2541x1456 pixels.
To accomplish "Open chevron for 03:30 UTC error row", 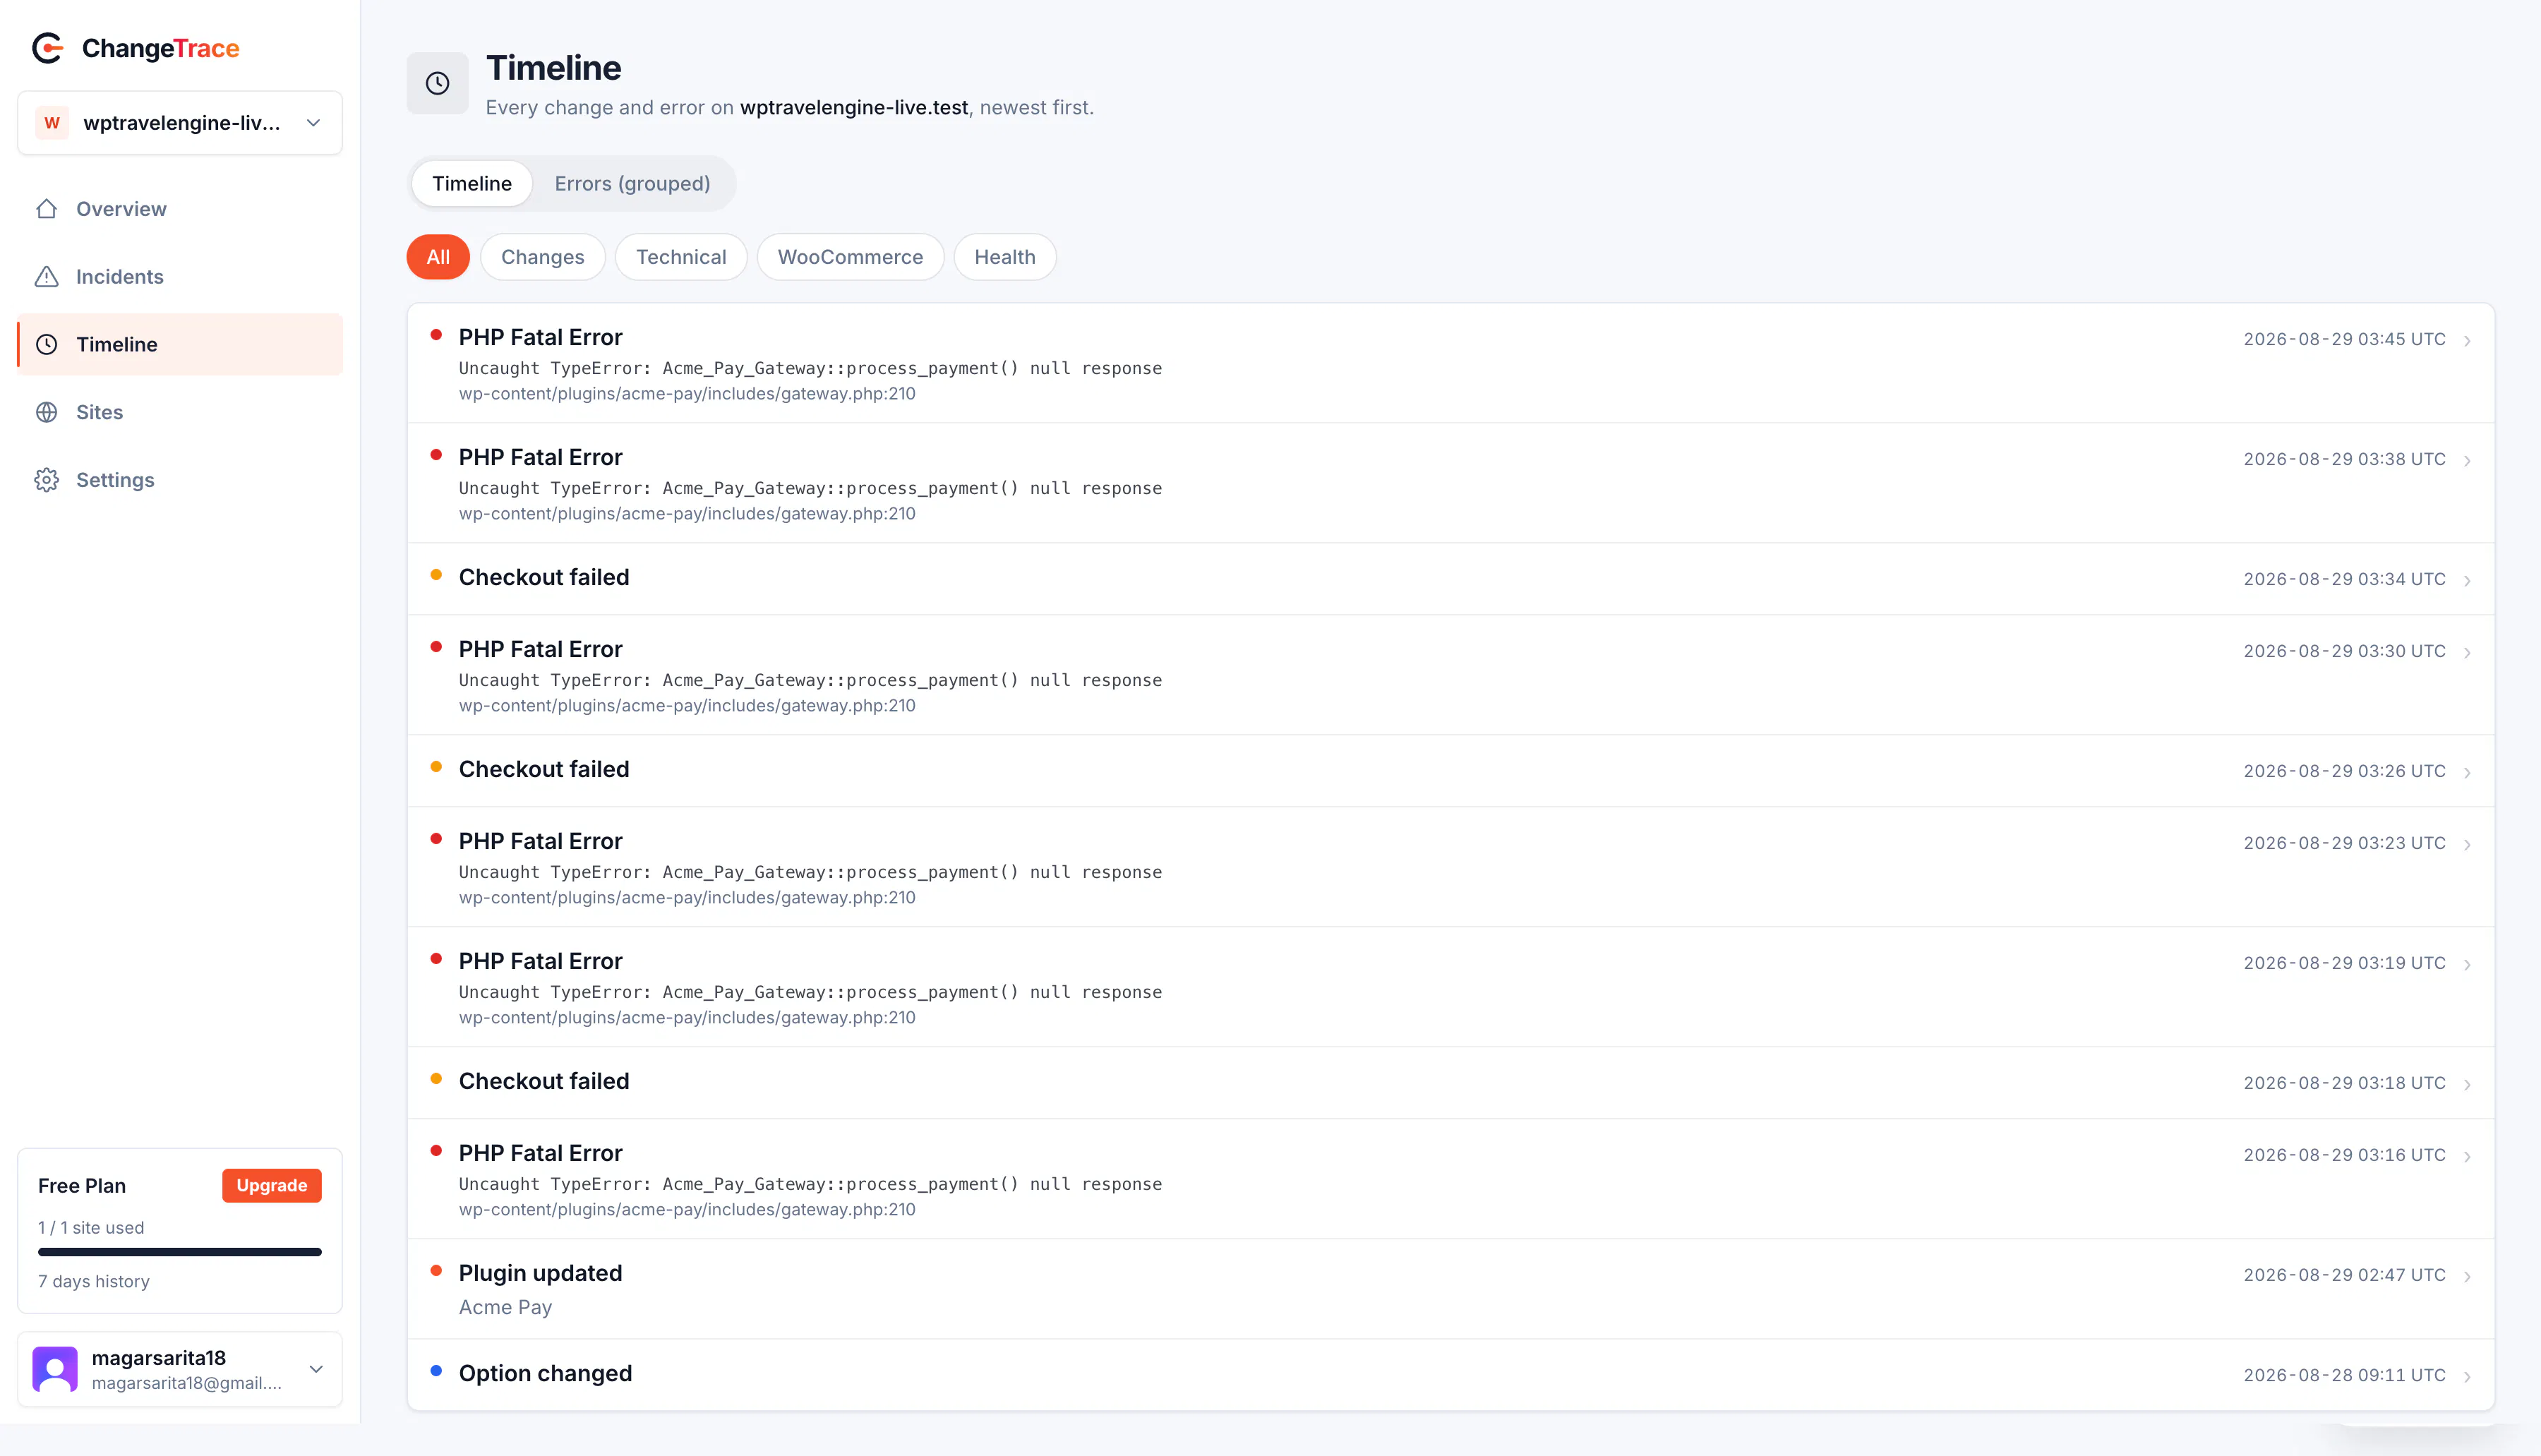I will (2467, 653).
